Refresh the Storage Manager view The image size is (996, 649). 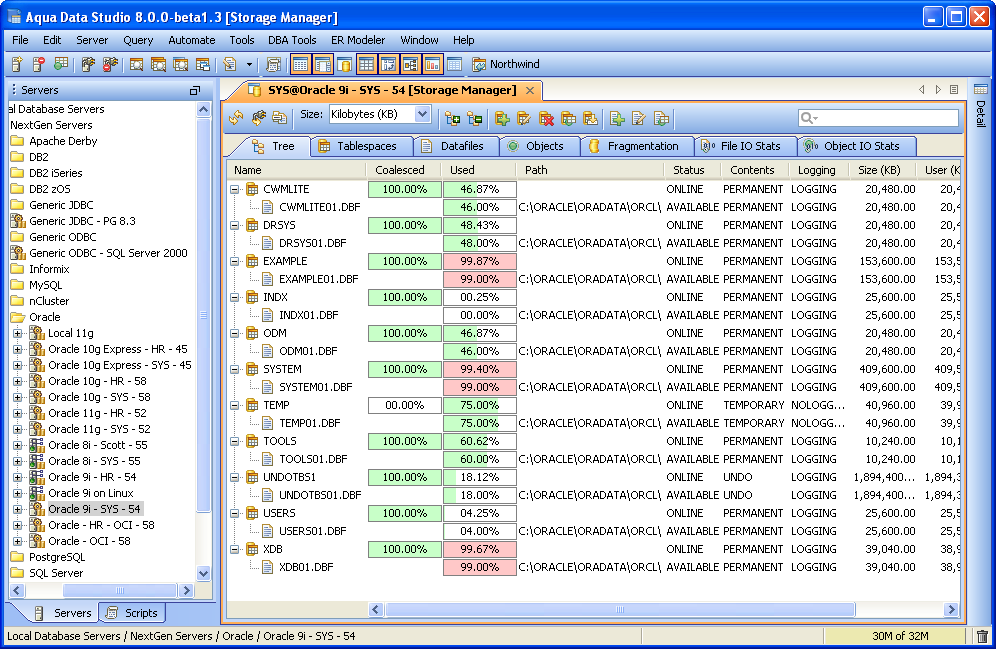(236, 117)
